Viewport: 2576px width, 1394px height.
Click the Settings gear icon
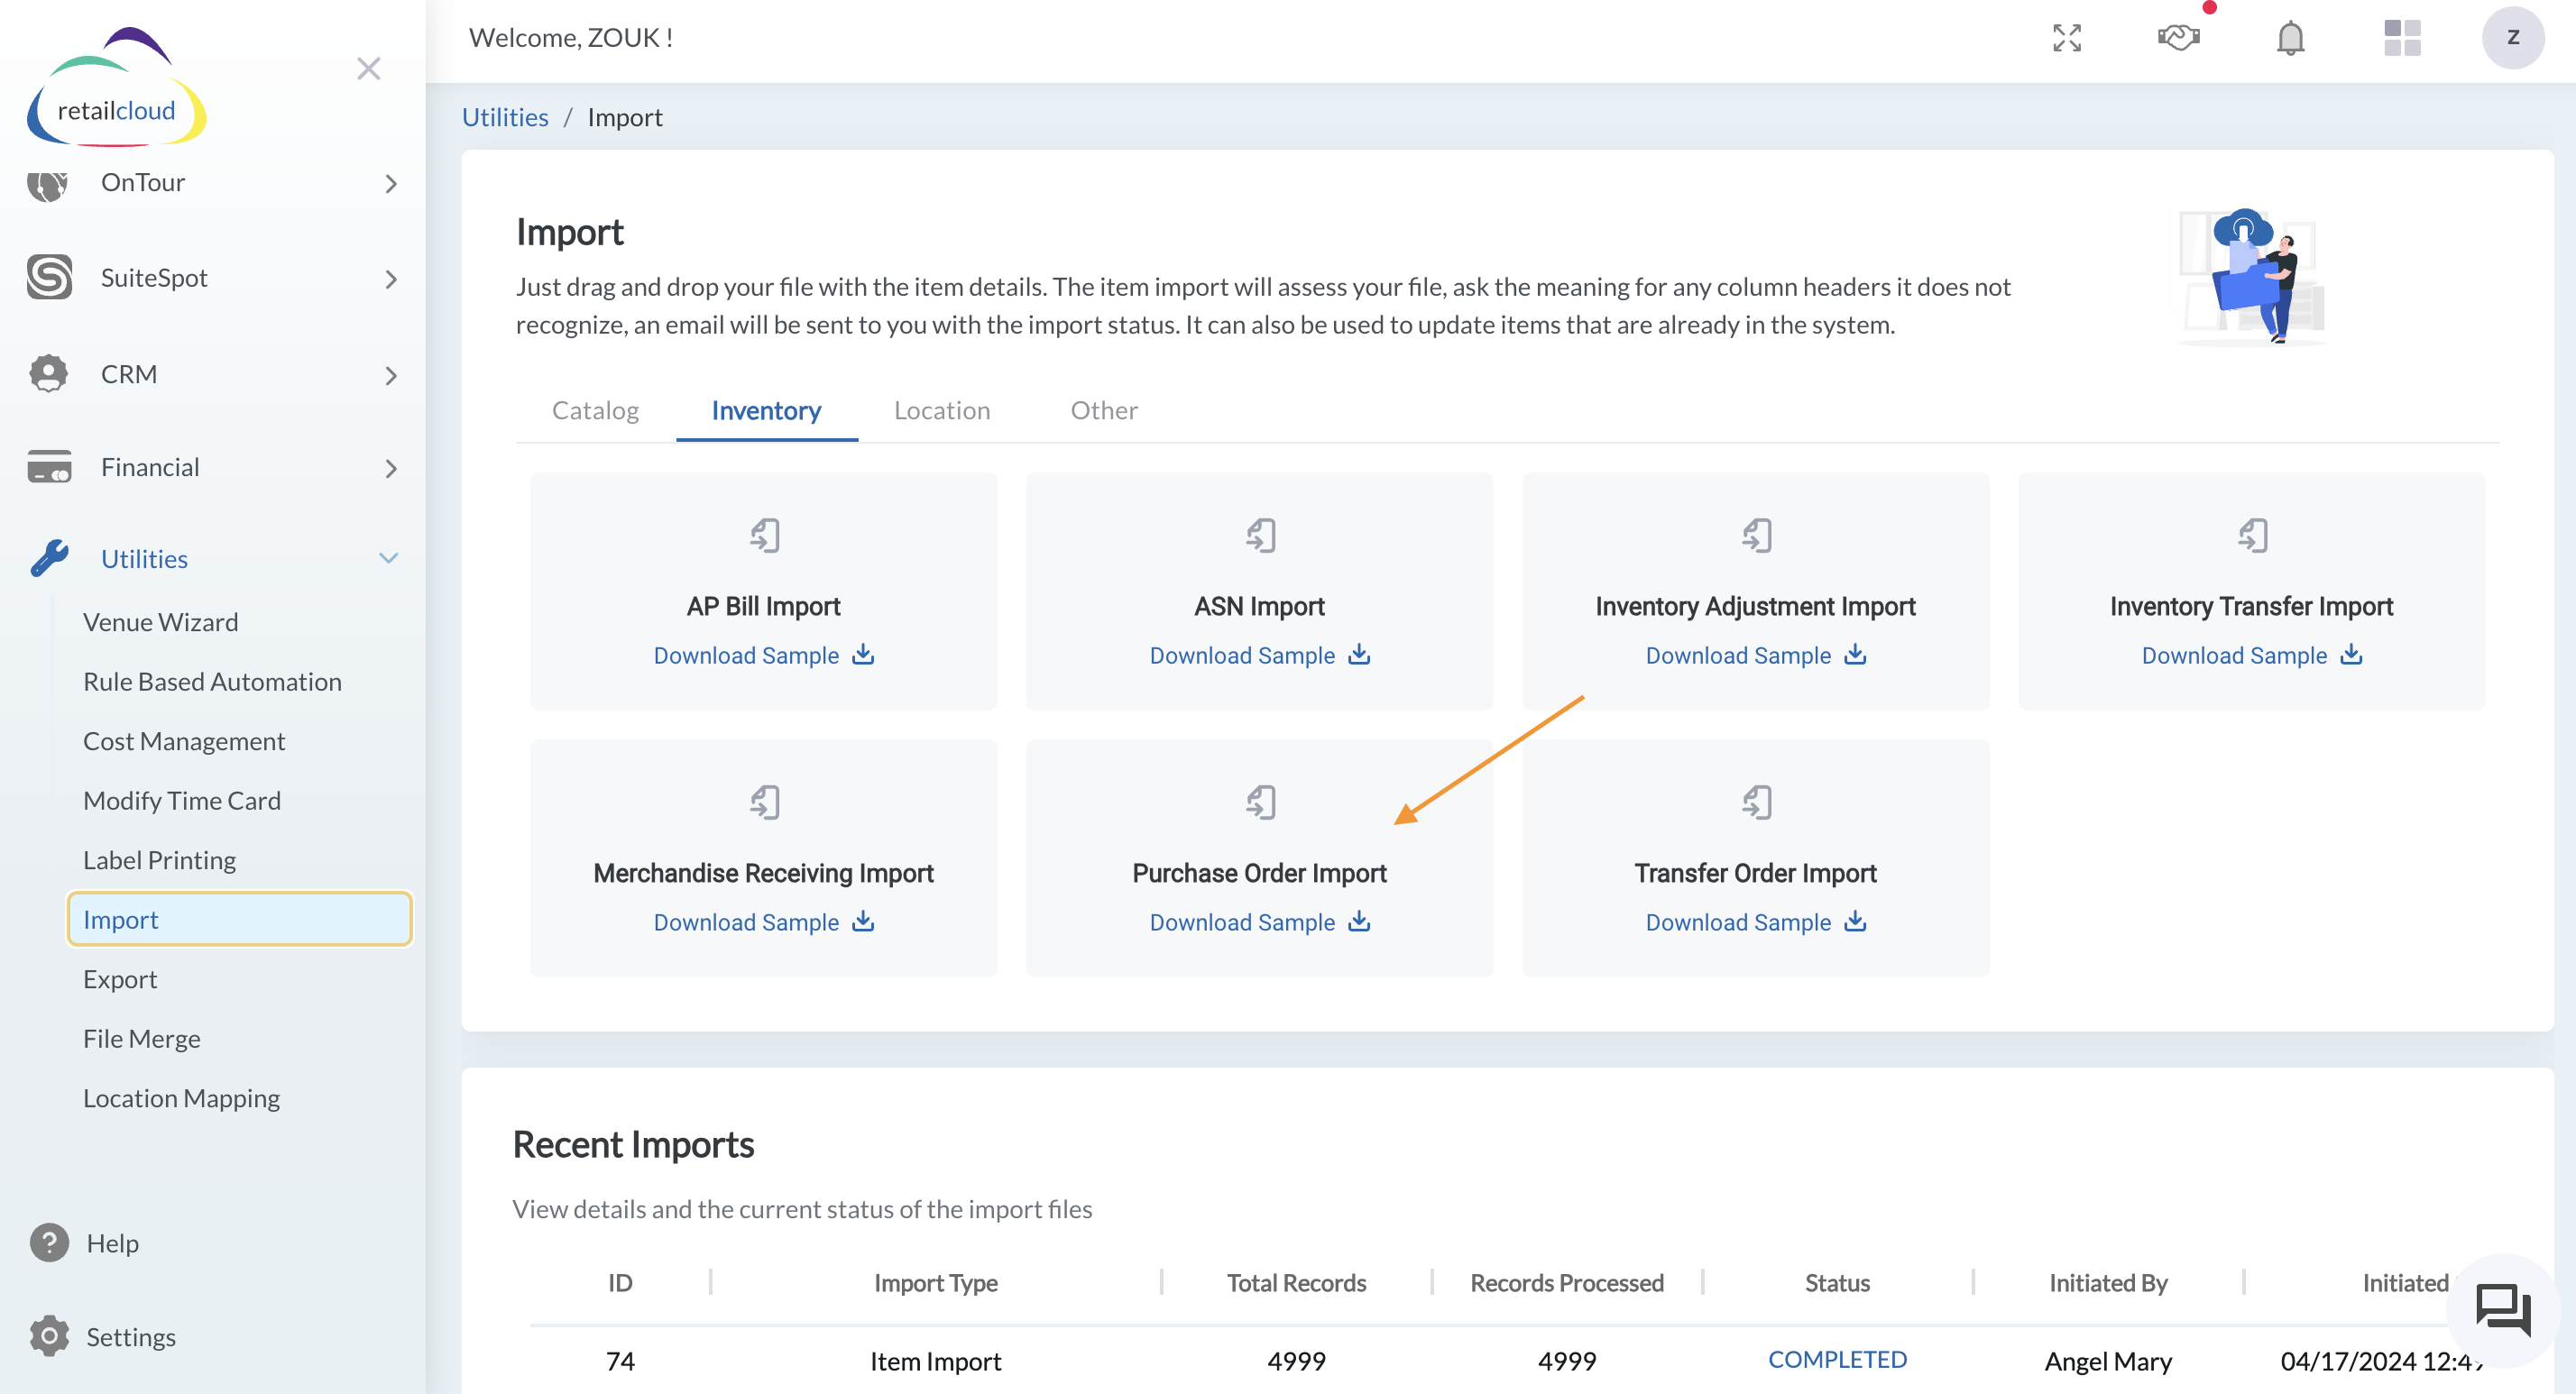click(x=49, y=1336)
